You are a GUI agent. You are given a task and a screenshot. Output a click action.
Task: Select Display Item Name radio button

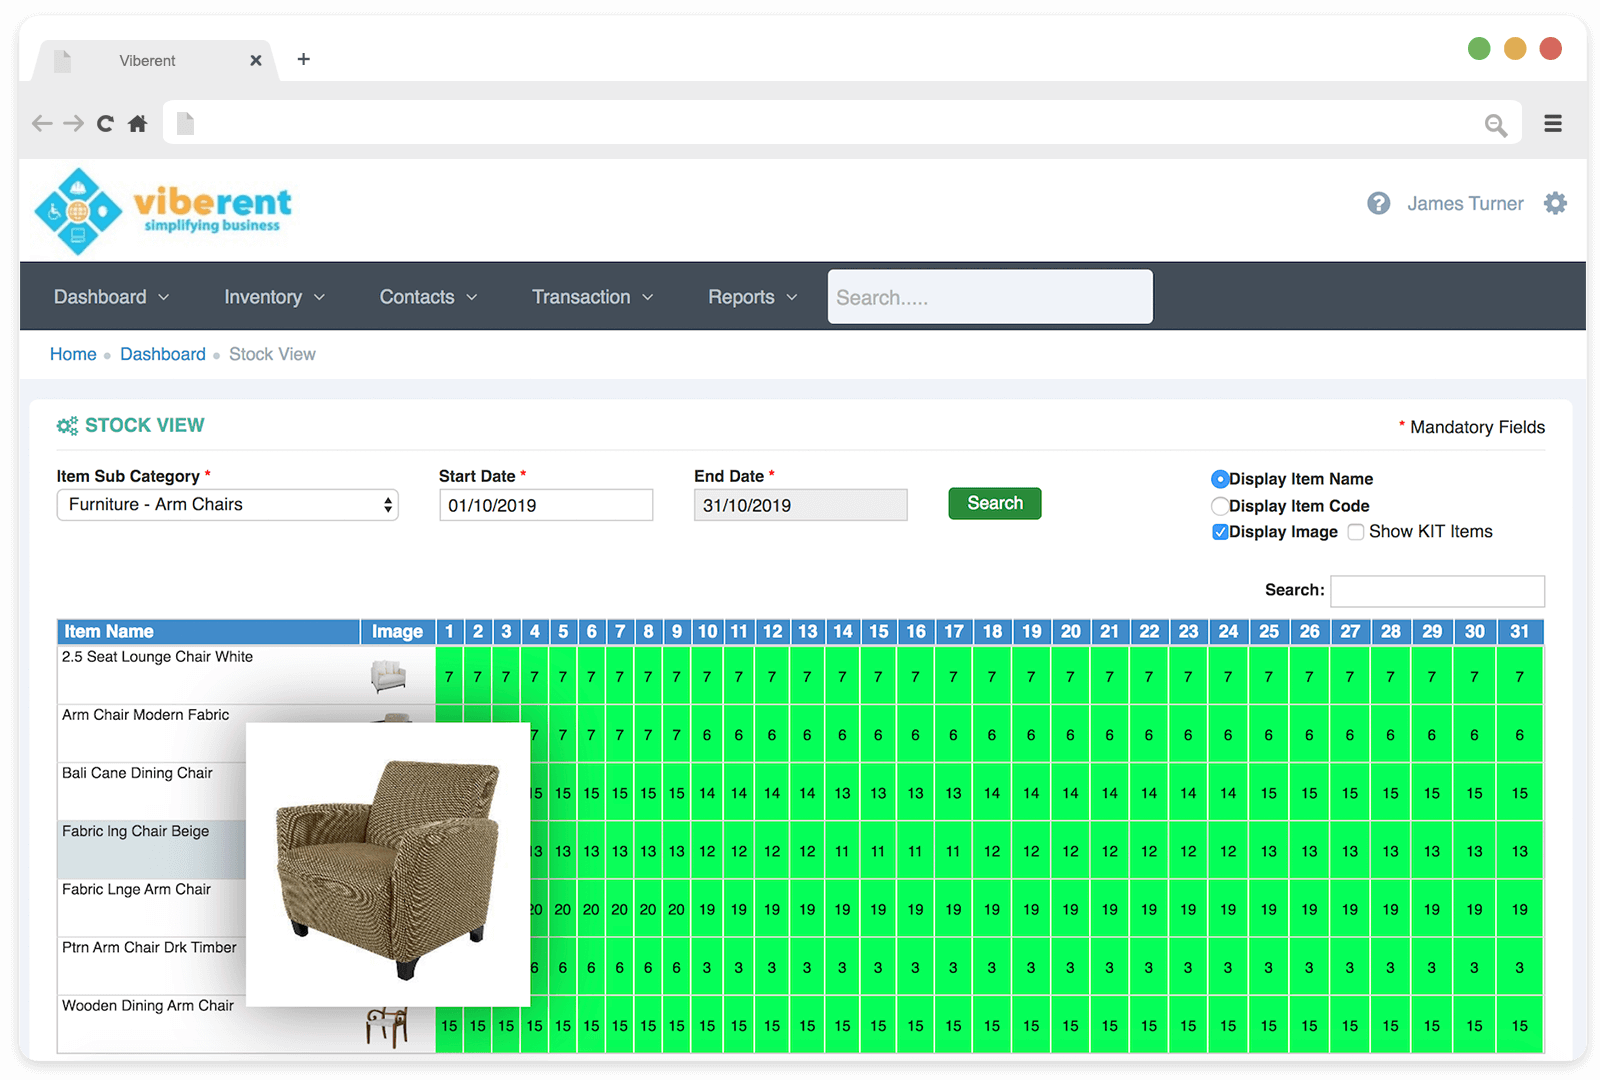1220,480
